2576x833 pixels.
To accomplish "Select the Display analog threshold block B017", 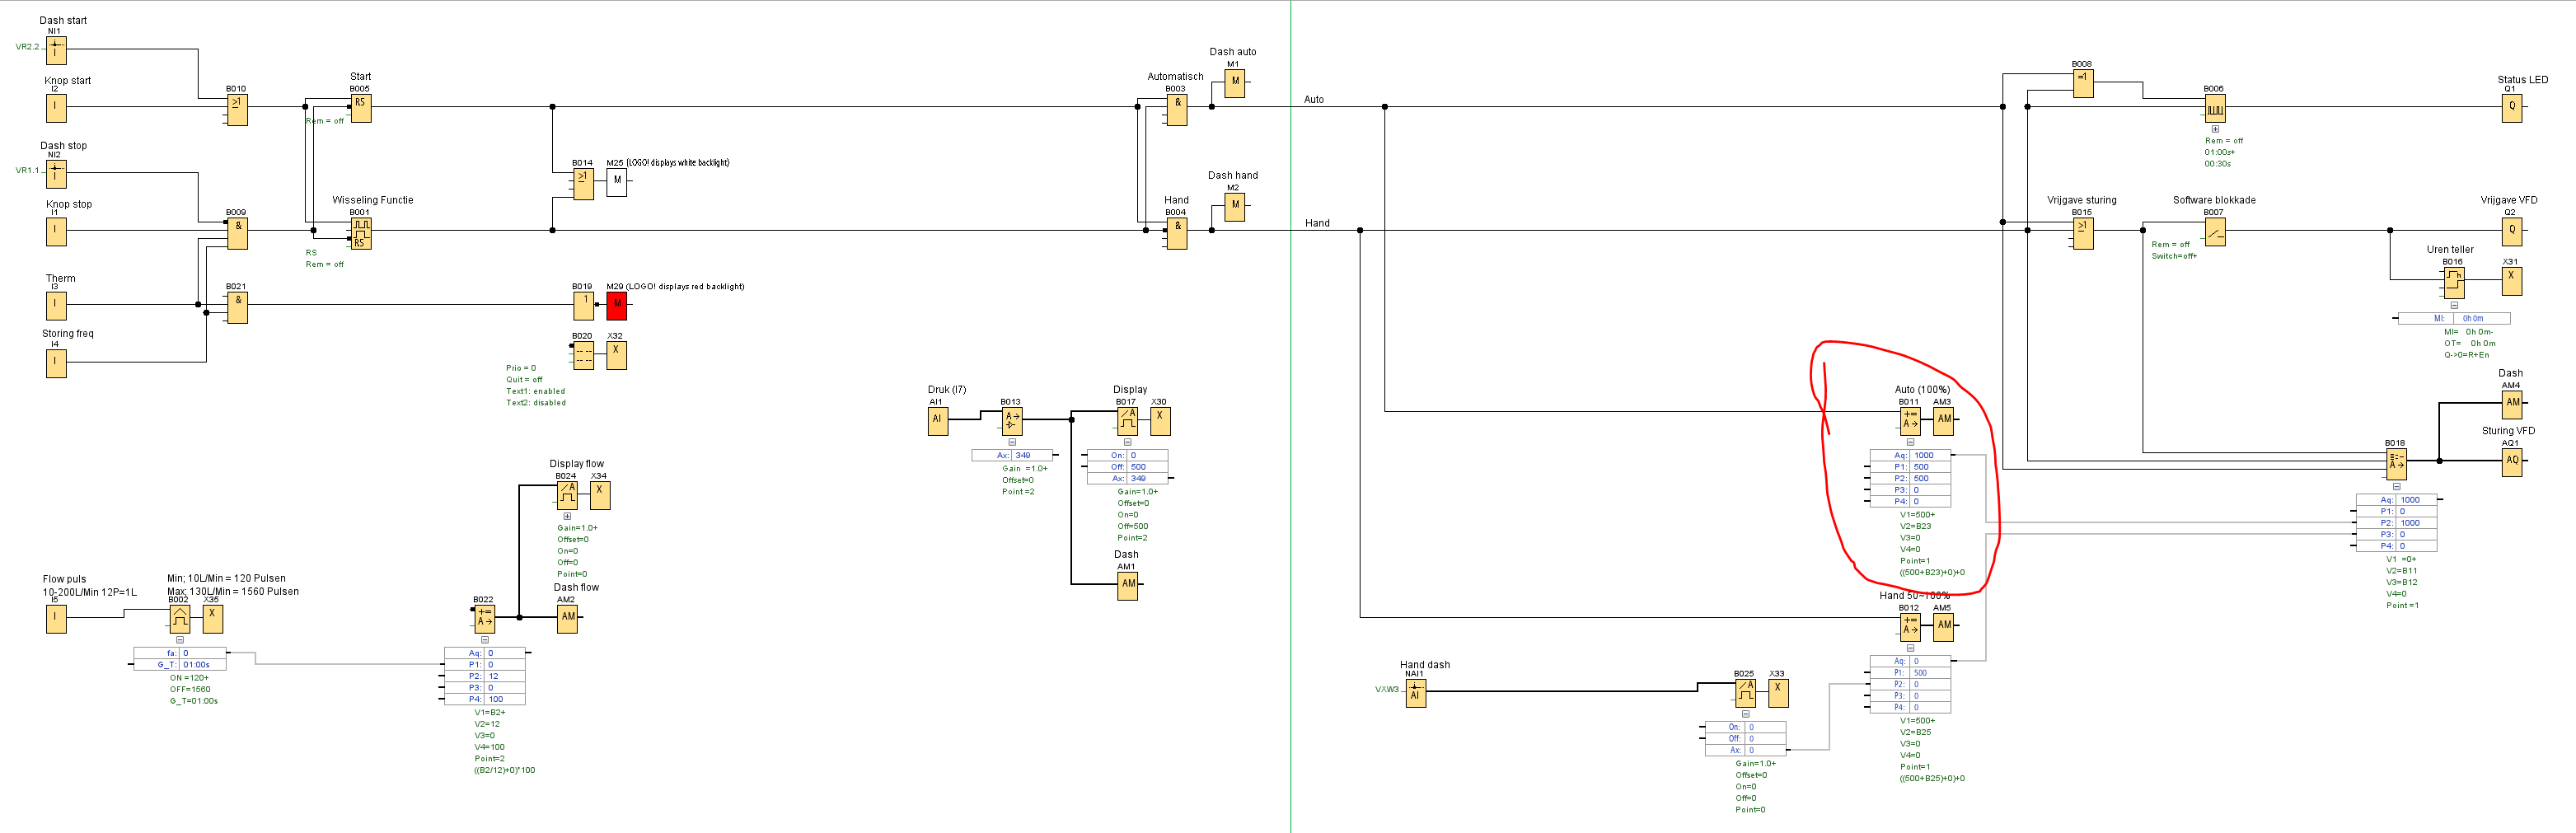I will click(1127, 420).
